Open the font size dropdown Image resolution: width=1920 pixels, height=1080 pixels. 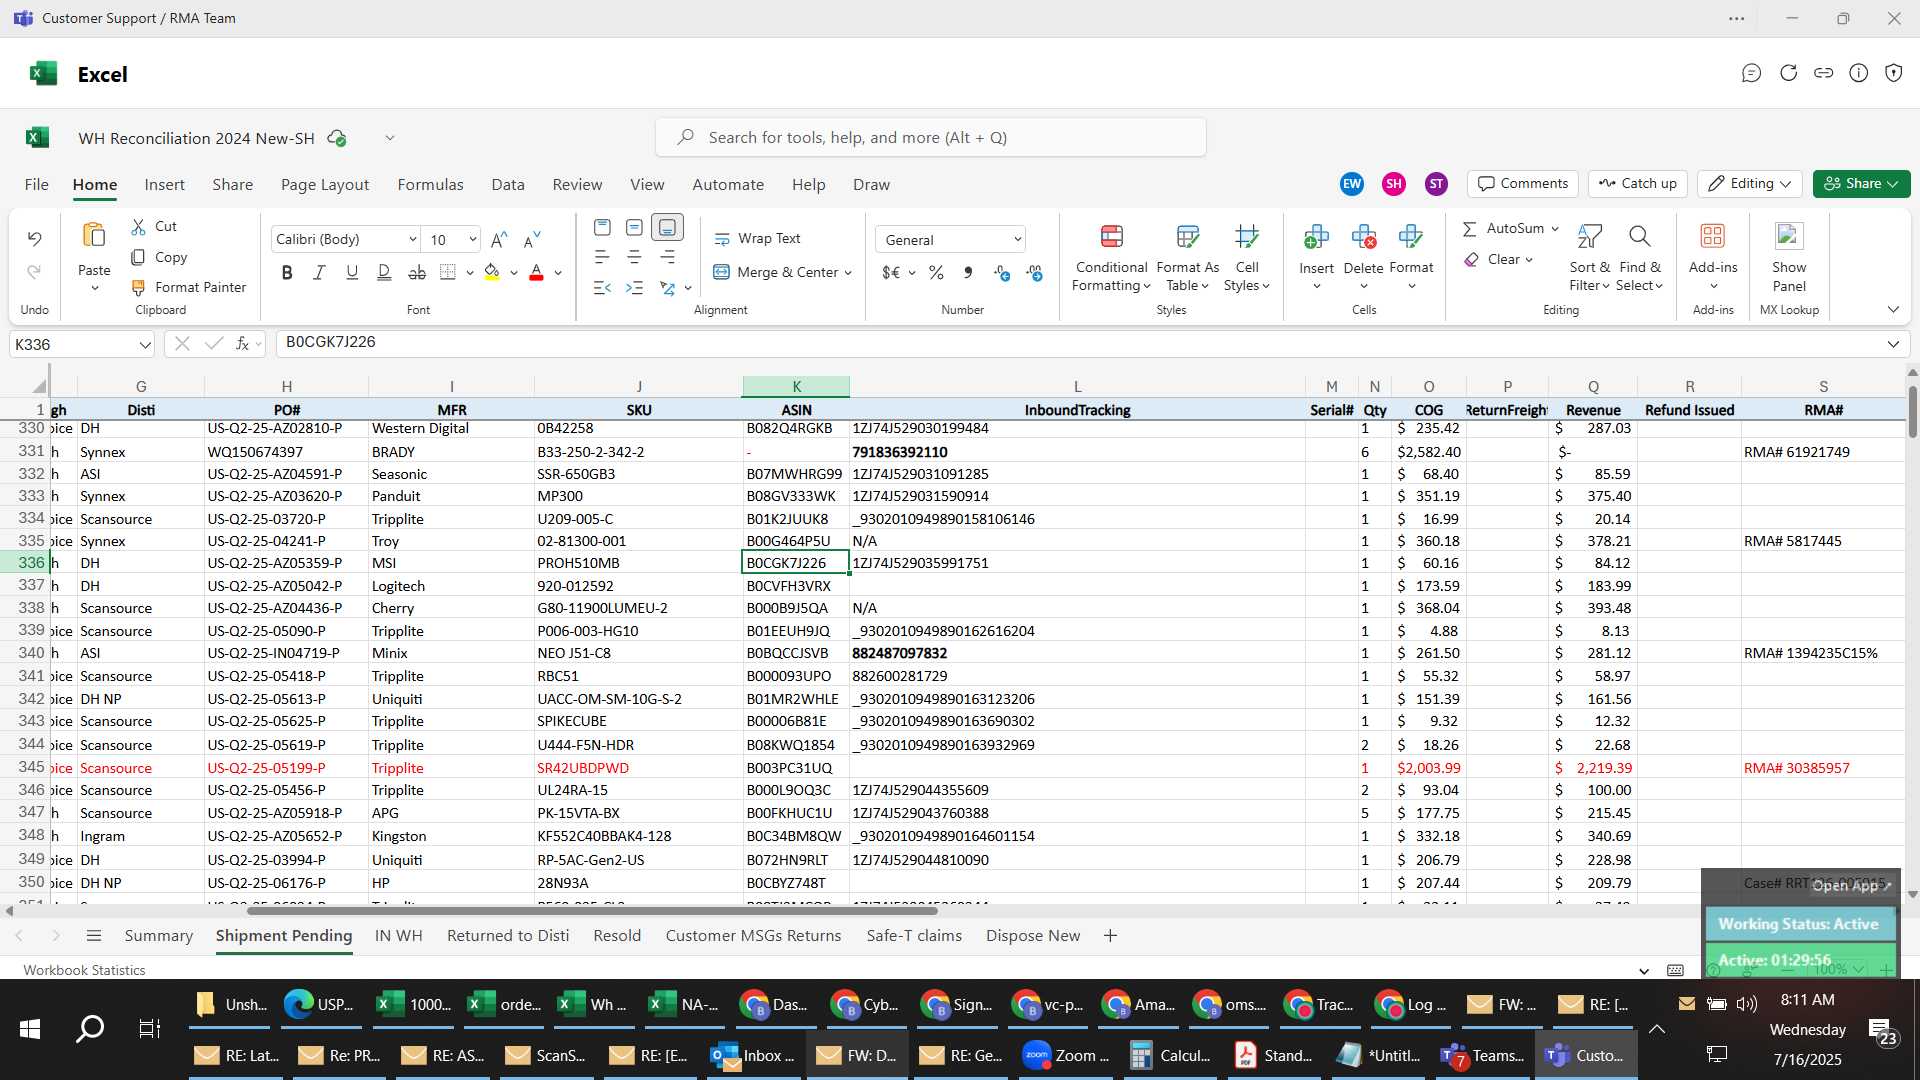point(472,239)
